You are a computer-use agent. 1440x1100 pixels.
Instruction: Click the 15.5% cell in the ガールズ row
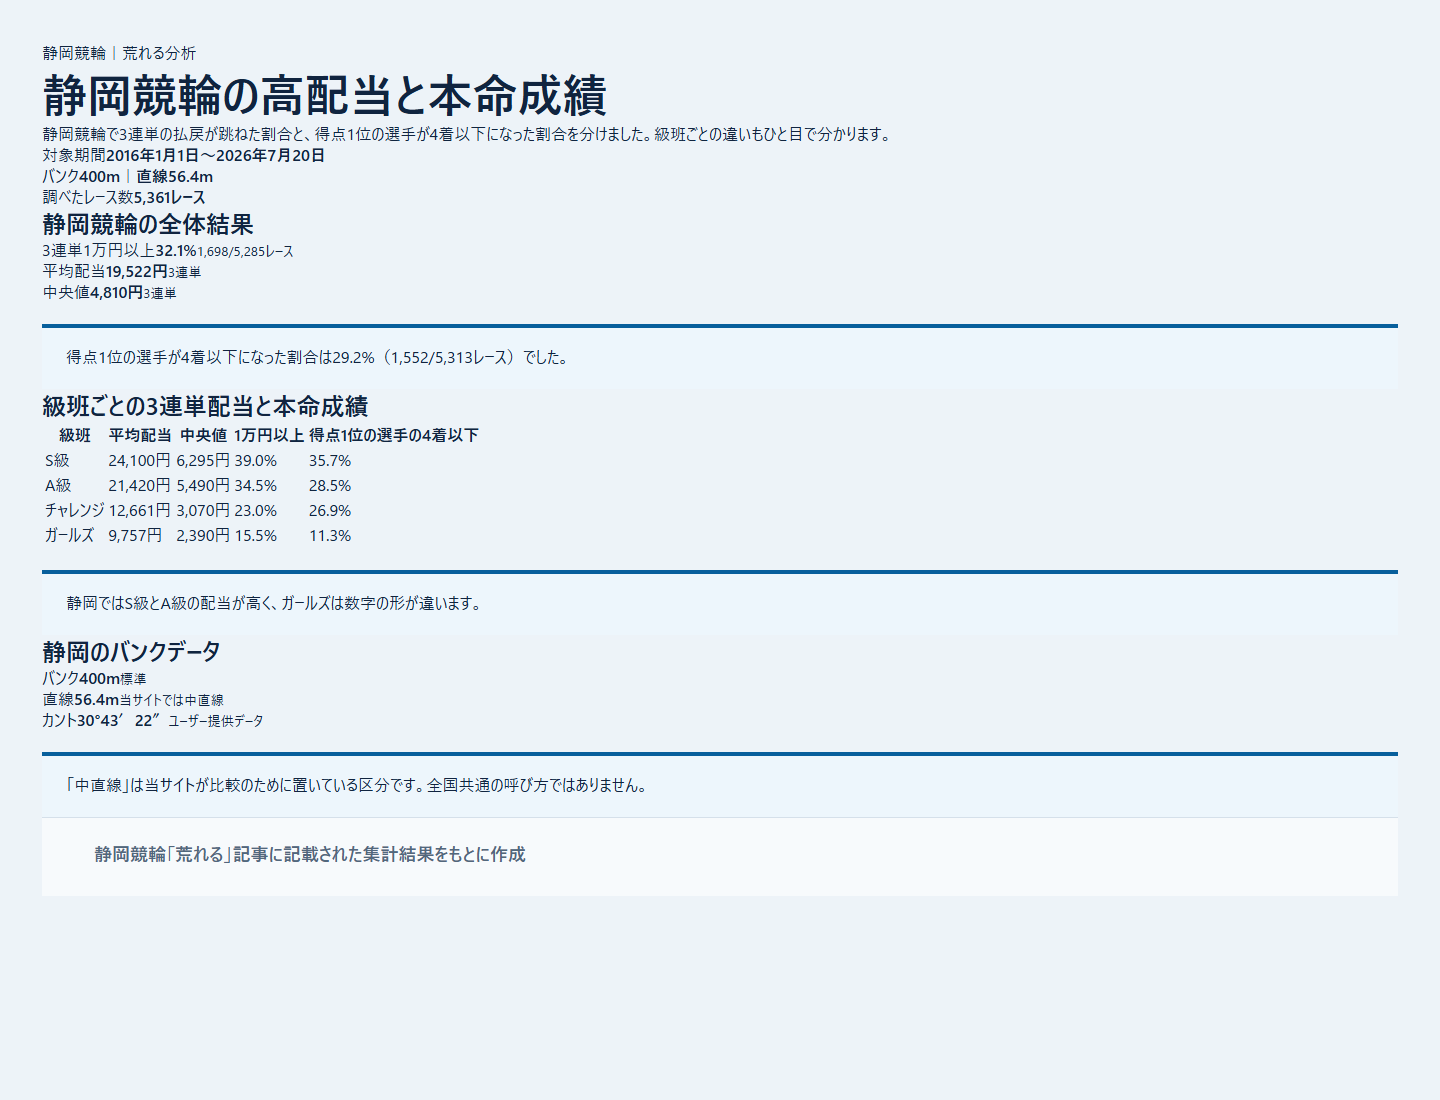256,536
